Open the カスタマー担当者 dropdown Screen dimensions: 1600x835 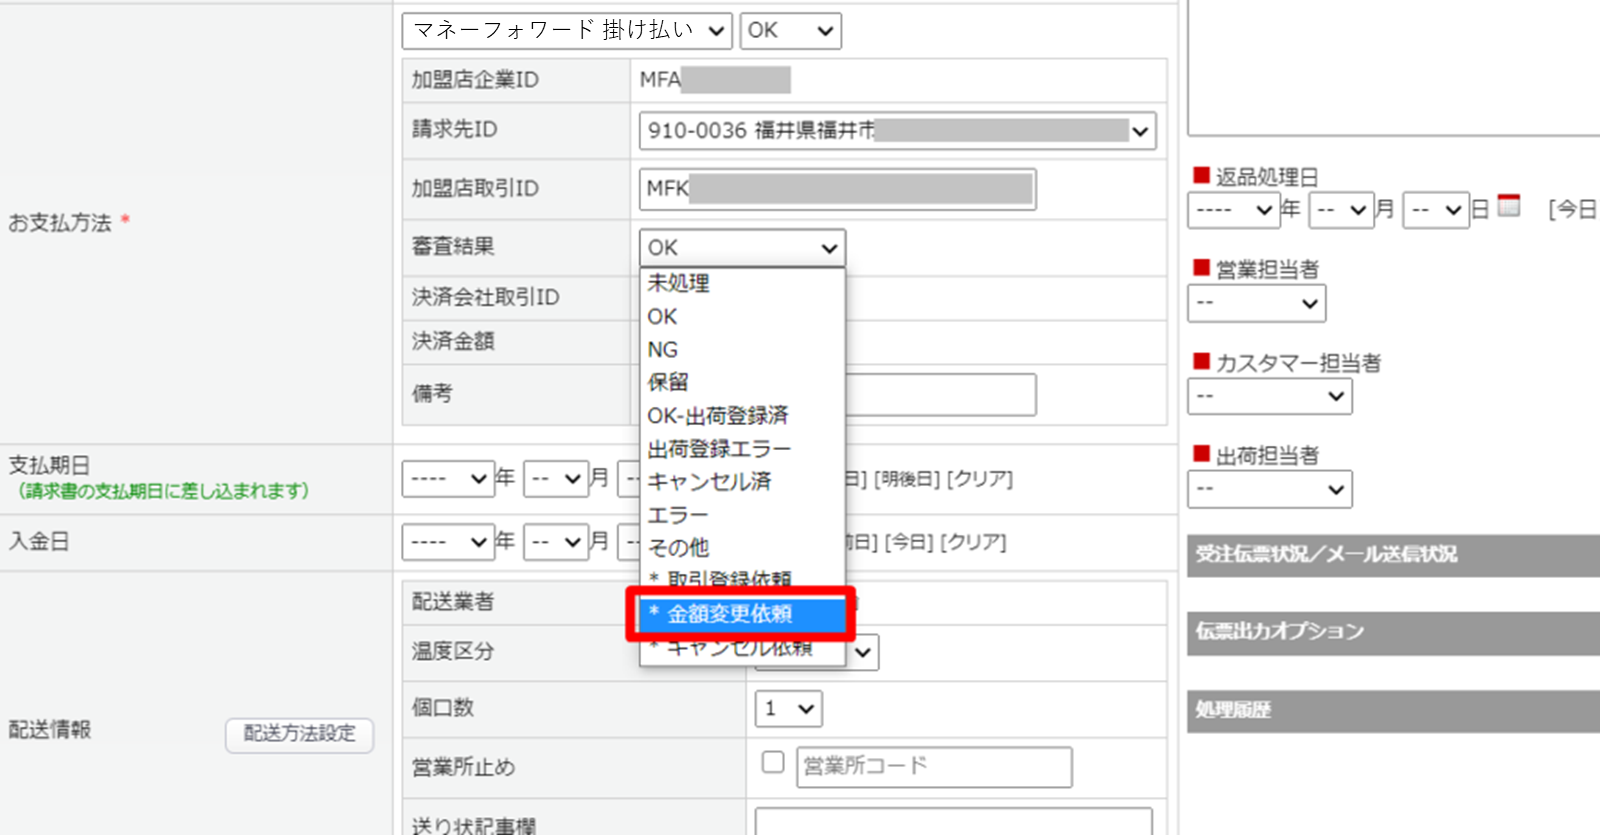pyautogui.click(x=1270, y=396)
